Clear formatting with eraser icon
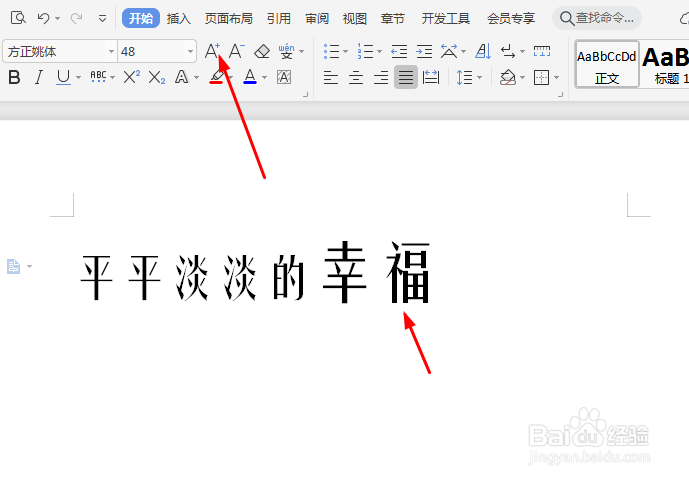The width and height of the screenshot is (689, 481). 262,51
